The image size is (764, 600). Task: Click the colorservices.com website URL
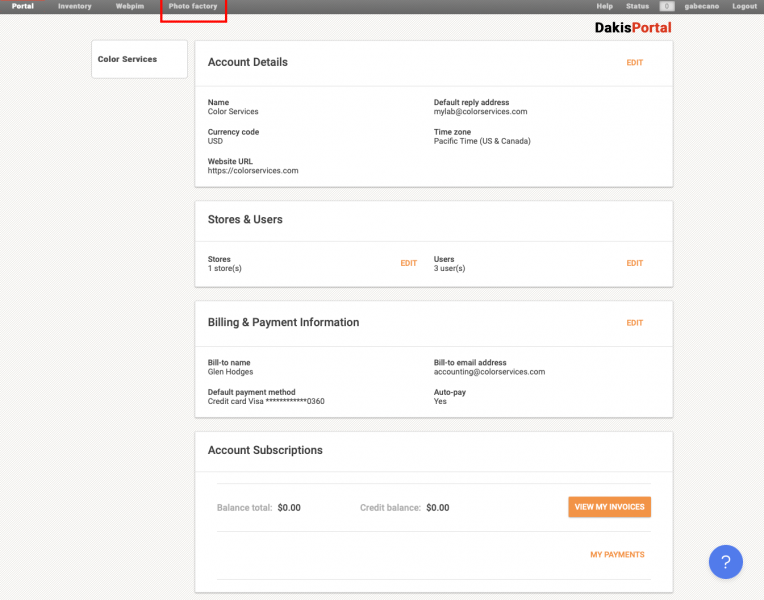click(253, 171)
